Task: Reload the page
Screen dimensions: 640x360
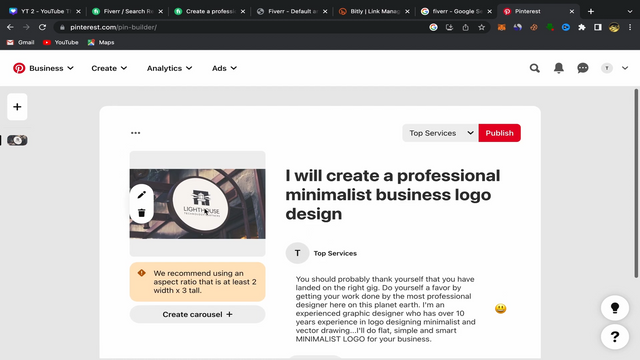Action: click(x=42, y=27)
